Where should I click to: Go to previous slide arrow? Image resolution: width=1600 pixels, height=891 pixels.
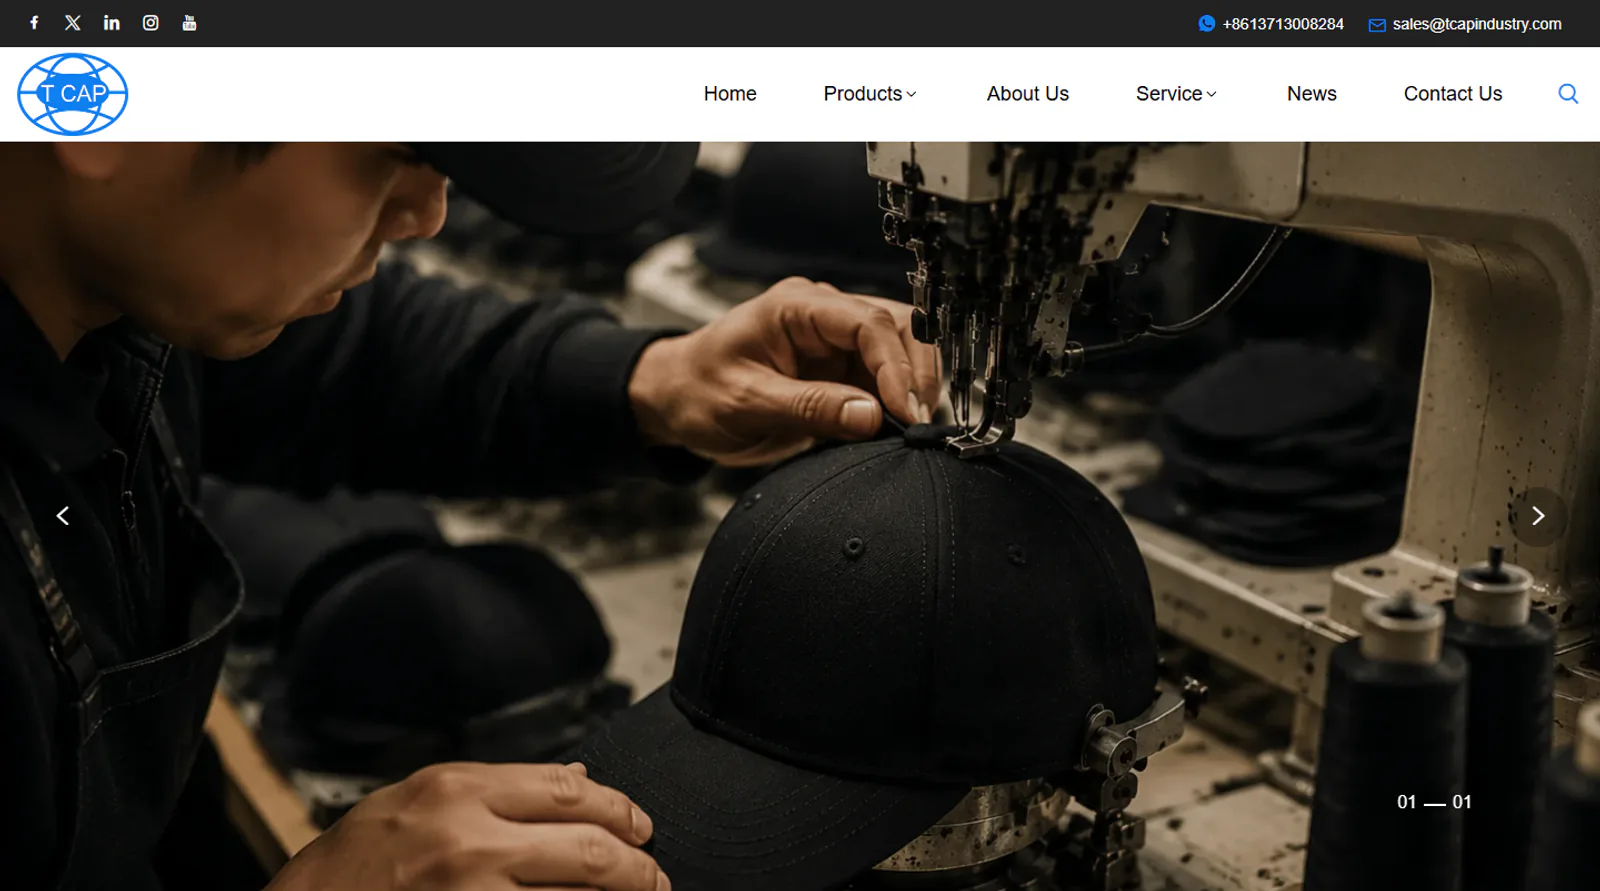(x=63, y=516)
